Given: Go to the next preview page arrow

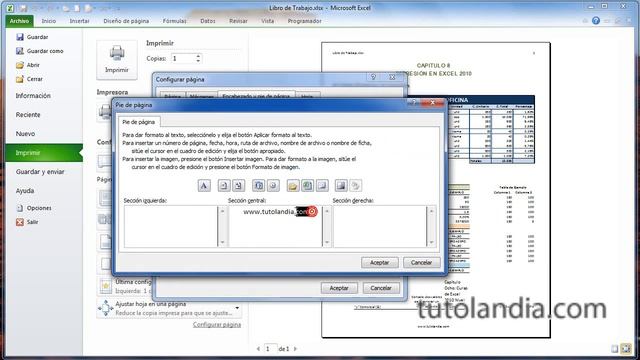Looking at the screenshot, I should point(295,349).
